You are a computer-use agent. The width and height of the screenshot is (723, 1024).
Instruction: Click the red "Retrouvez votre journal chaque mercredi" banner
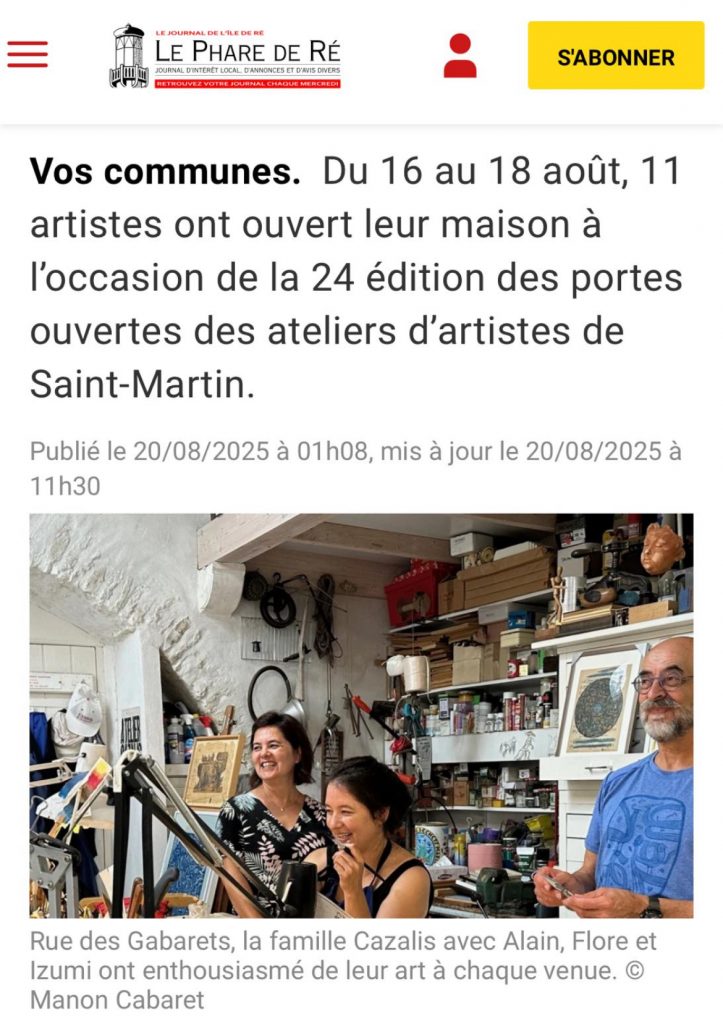(x=248, y=84)
